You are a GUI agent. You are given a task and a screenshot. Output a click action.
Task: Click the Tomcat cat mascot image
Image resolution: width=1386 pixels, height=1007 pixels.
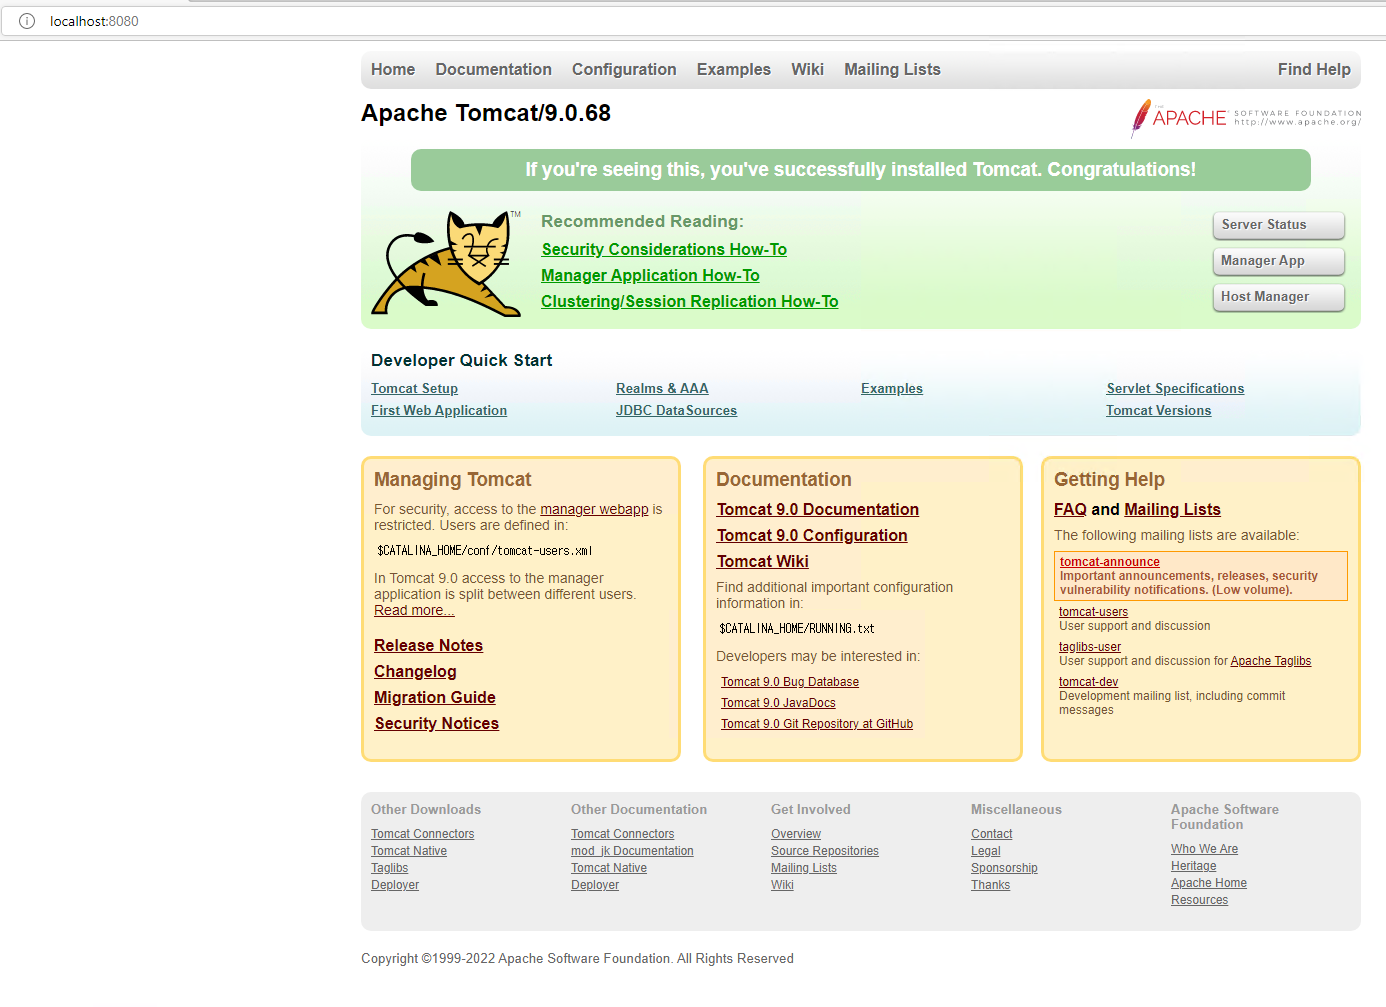point(446,264)
